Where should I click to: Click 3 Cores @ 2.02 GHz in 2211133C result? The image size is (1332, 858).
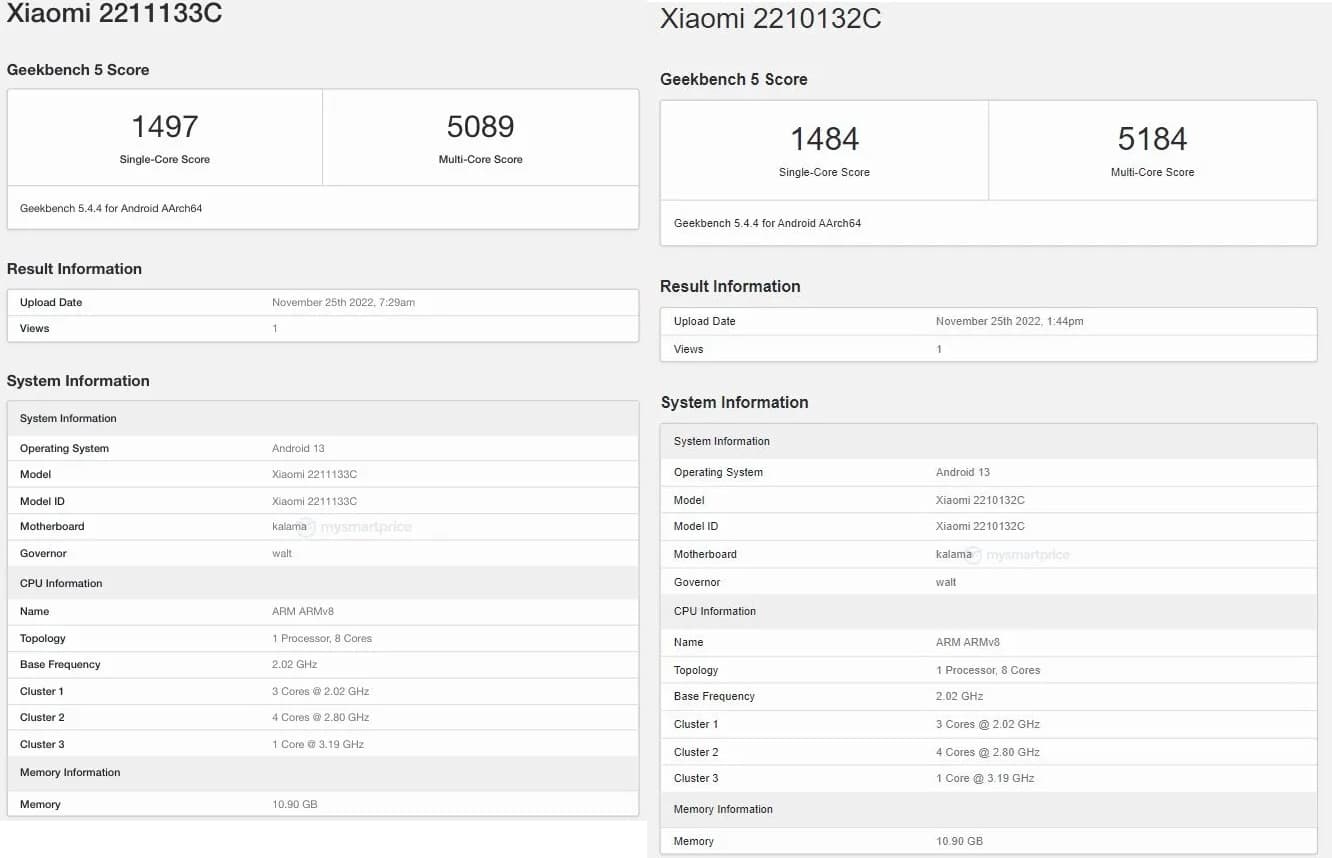[x=320, y=691]
